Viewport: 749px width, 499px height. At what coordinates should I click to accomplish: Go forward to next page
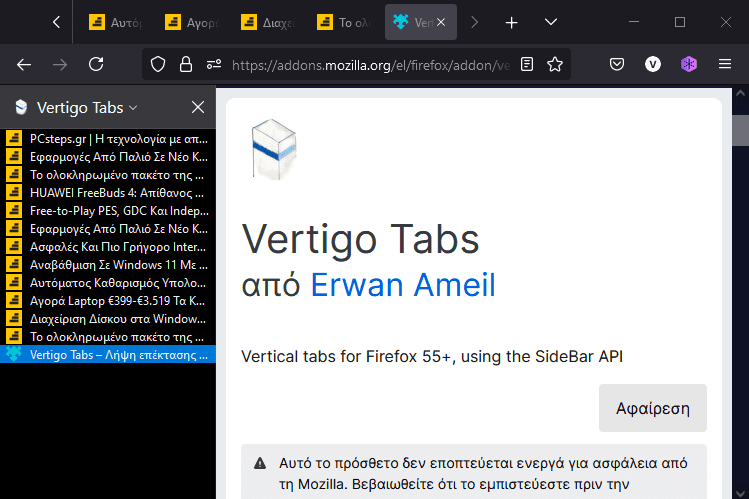60,64
